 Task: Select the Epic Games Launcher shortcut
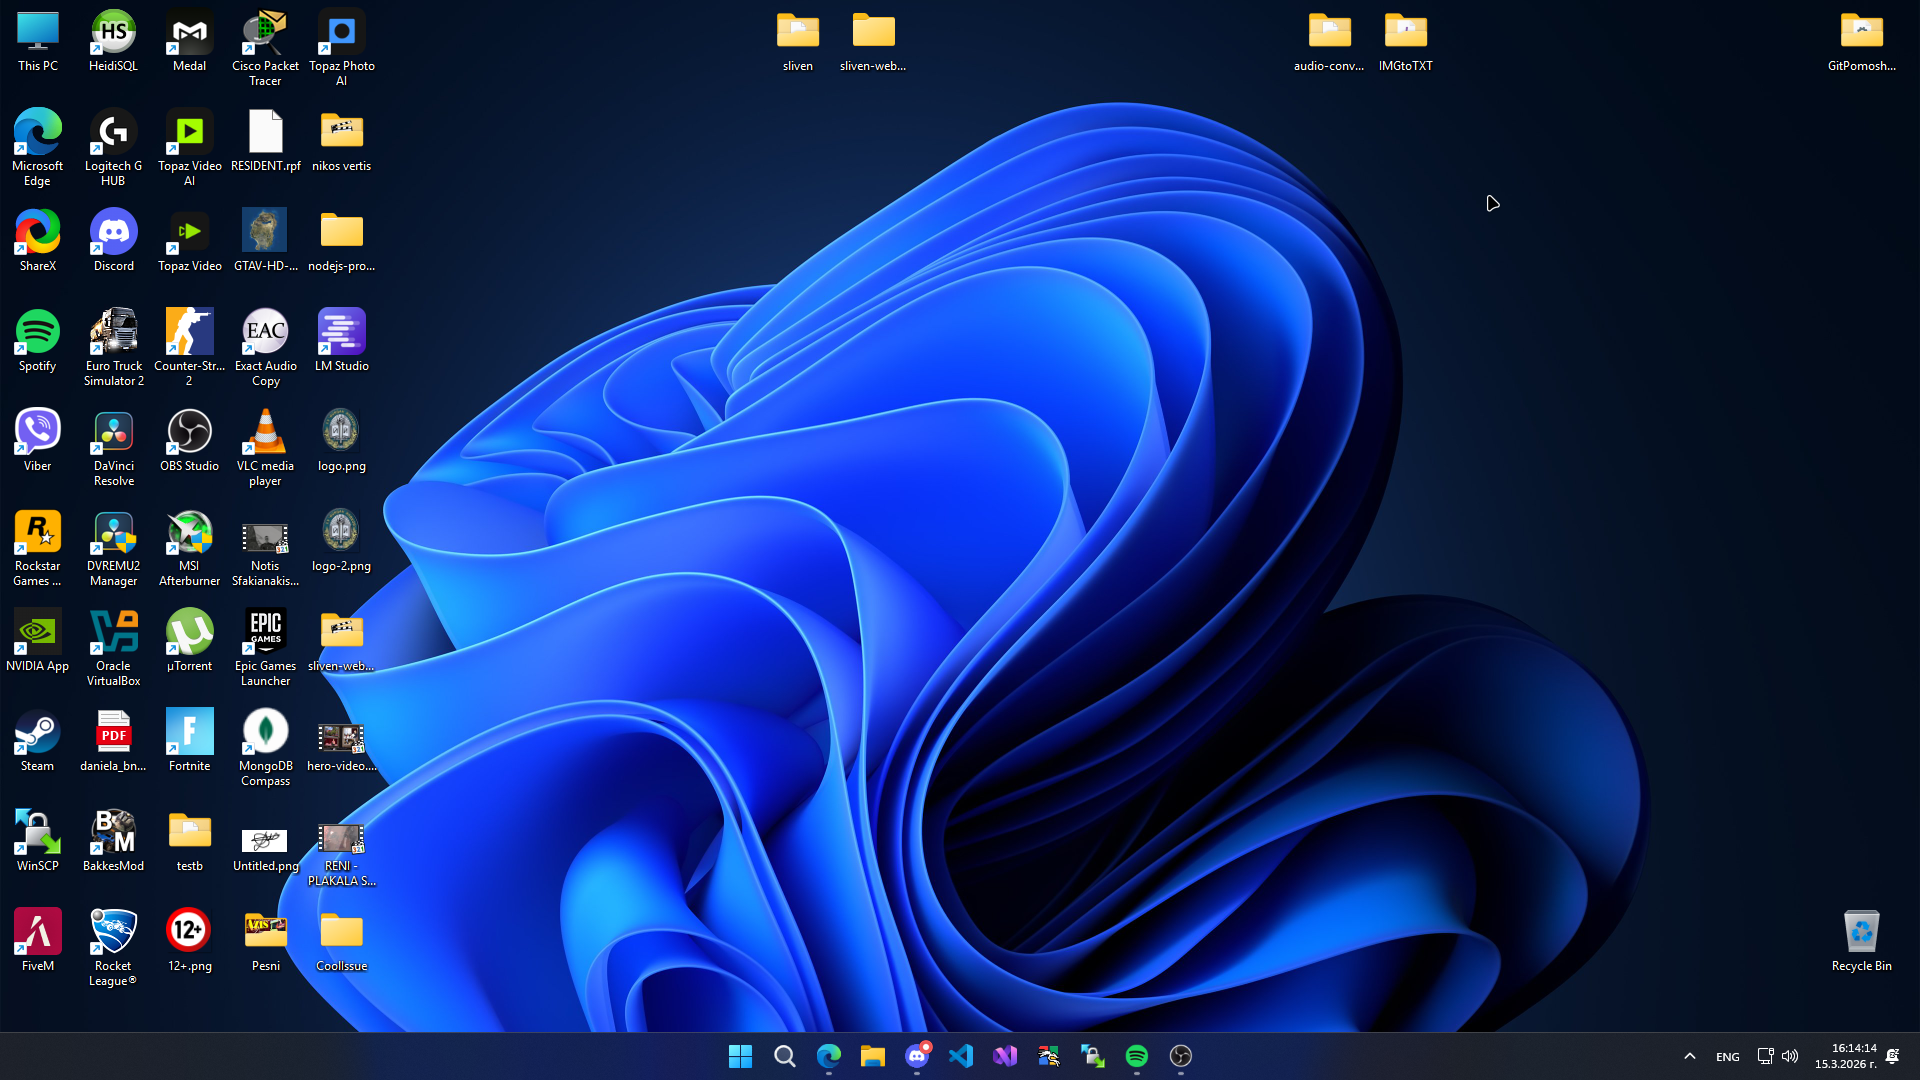266,648
